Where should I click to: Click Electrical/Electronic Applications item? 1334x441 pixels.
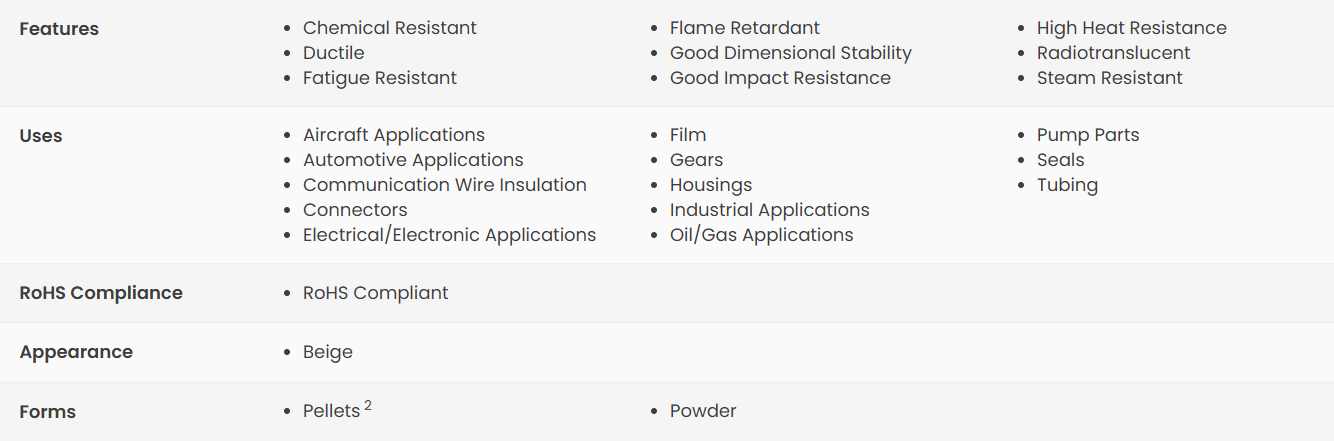coord(449,235)
